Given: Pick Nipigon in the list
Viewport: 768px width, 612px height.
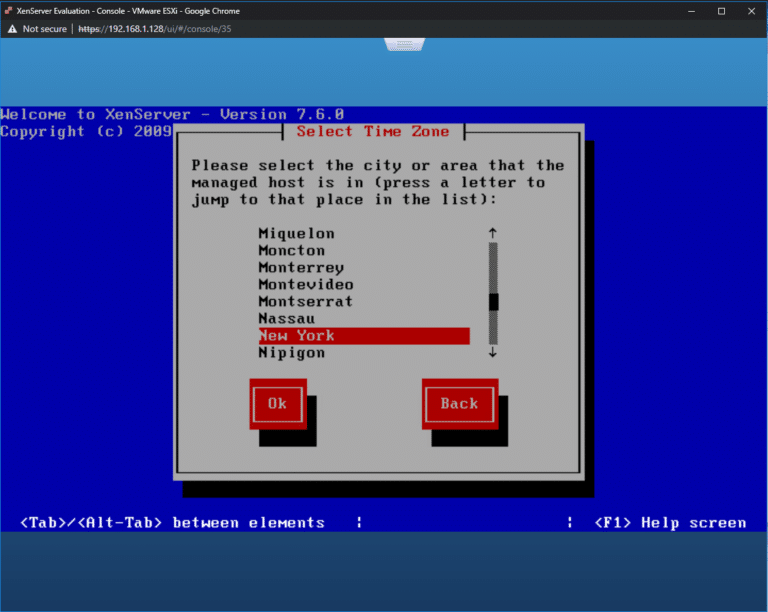Looking at the screenshot, I should click(292, 353).
